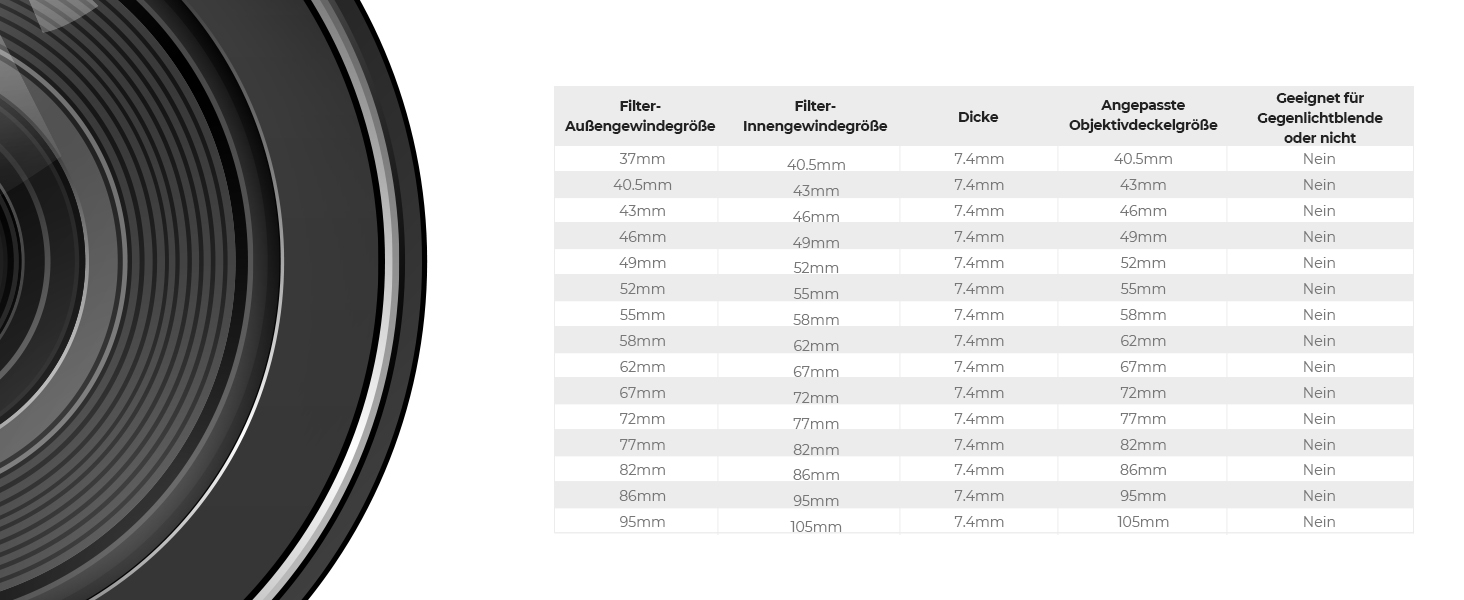
Task: Click Nein in the 37mm row
Action: point(1319,159)
